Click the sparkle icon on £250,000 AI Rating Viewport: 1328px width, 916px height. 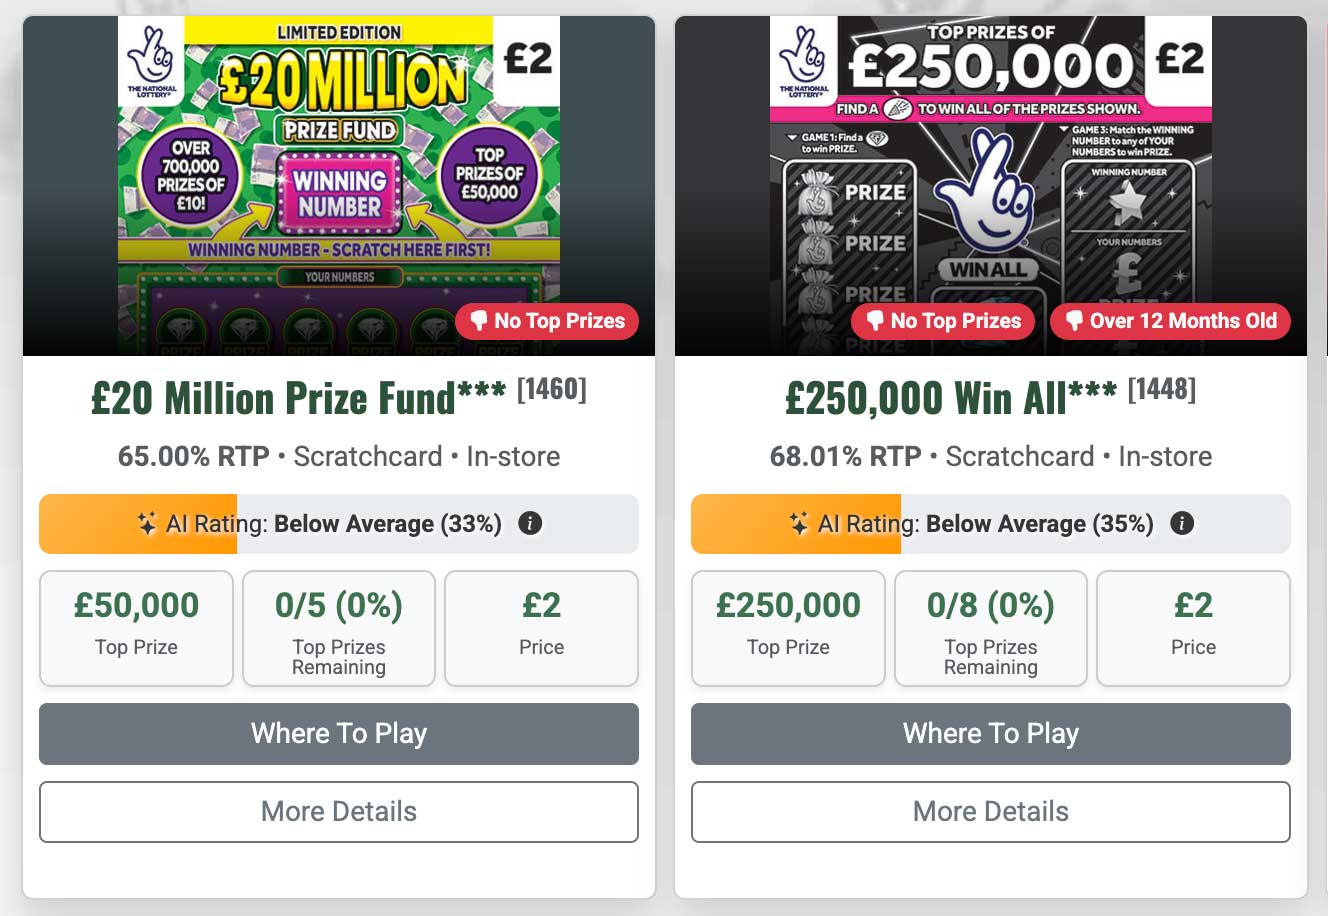[x=799, y=523]
